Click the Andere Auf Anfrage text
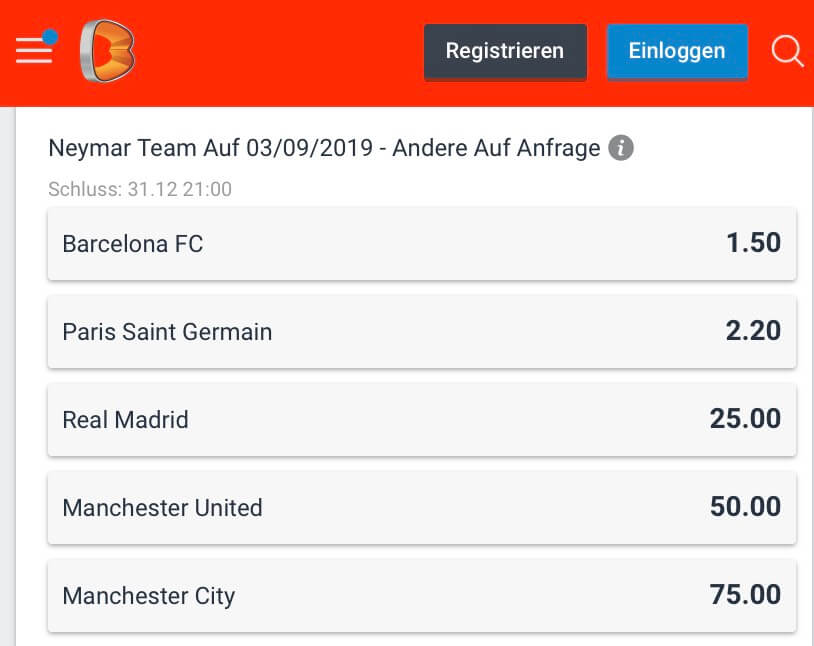The width and height of the screenshot is (814, 646). pyautogui.click(x=496, y=148)
